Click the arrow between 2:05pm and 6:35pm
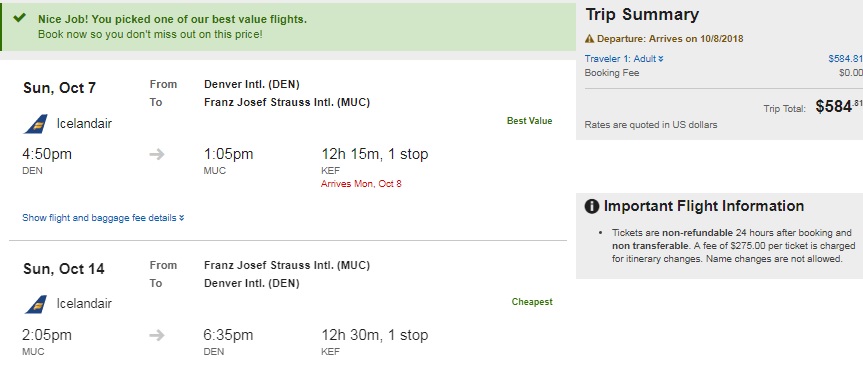863x379 pixels. click(157, 335)
